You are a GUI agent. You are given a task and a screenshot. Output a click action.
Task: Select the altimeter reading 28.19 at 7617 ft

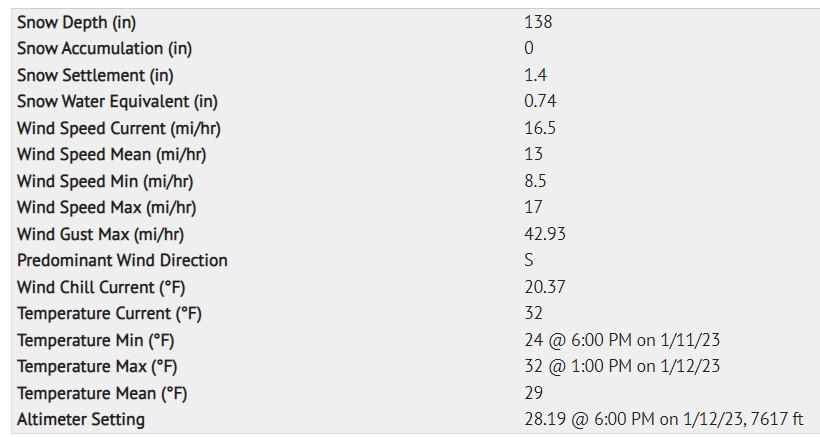664,419
